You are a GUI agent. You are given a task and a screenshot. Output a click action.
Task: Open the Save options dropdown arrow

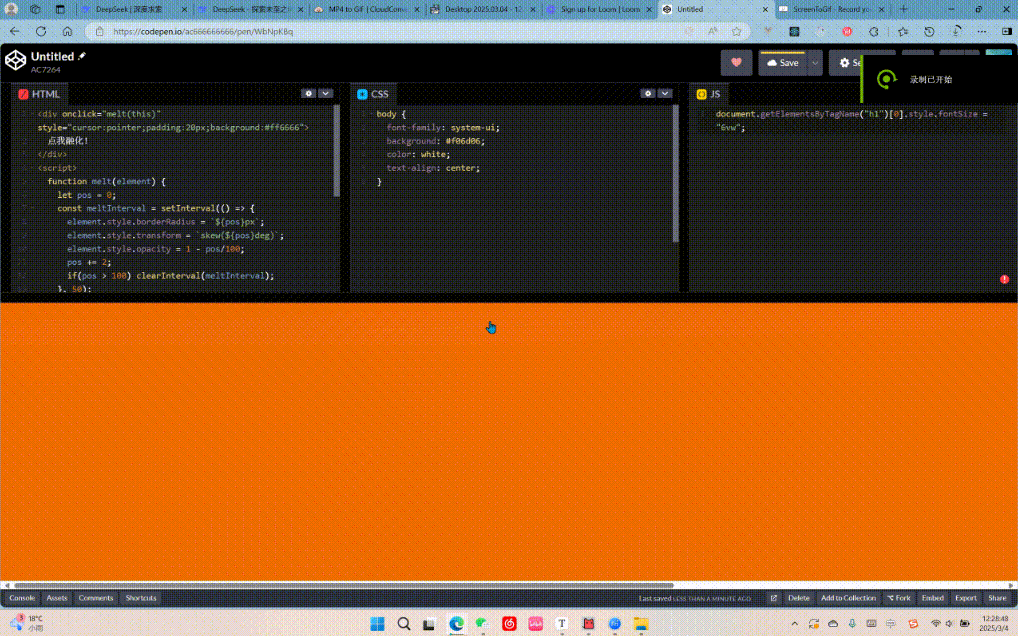point(815,63)
